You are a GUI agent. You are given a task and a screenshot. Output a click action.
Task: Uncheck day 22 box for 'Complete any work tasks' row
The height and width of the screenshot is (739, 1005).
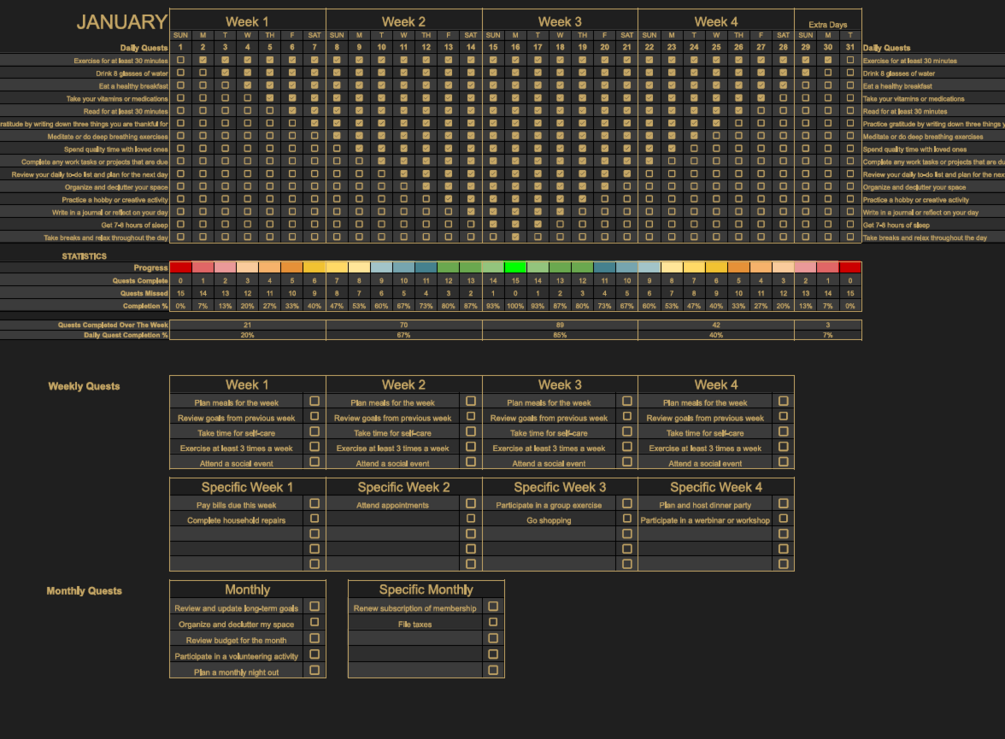649,161
